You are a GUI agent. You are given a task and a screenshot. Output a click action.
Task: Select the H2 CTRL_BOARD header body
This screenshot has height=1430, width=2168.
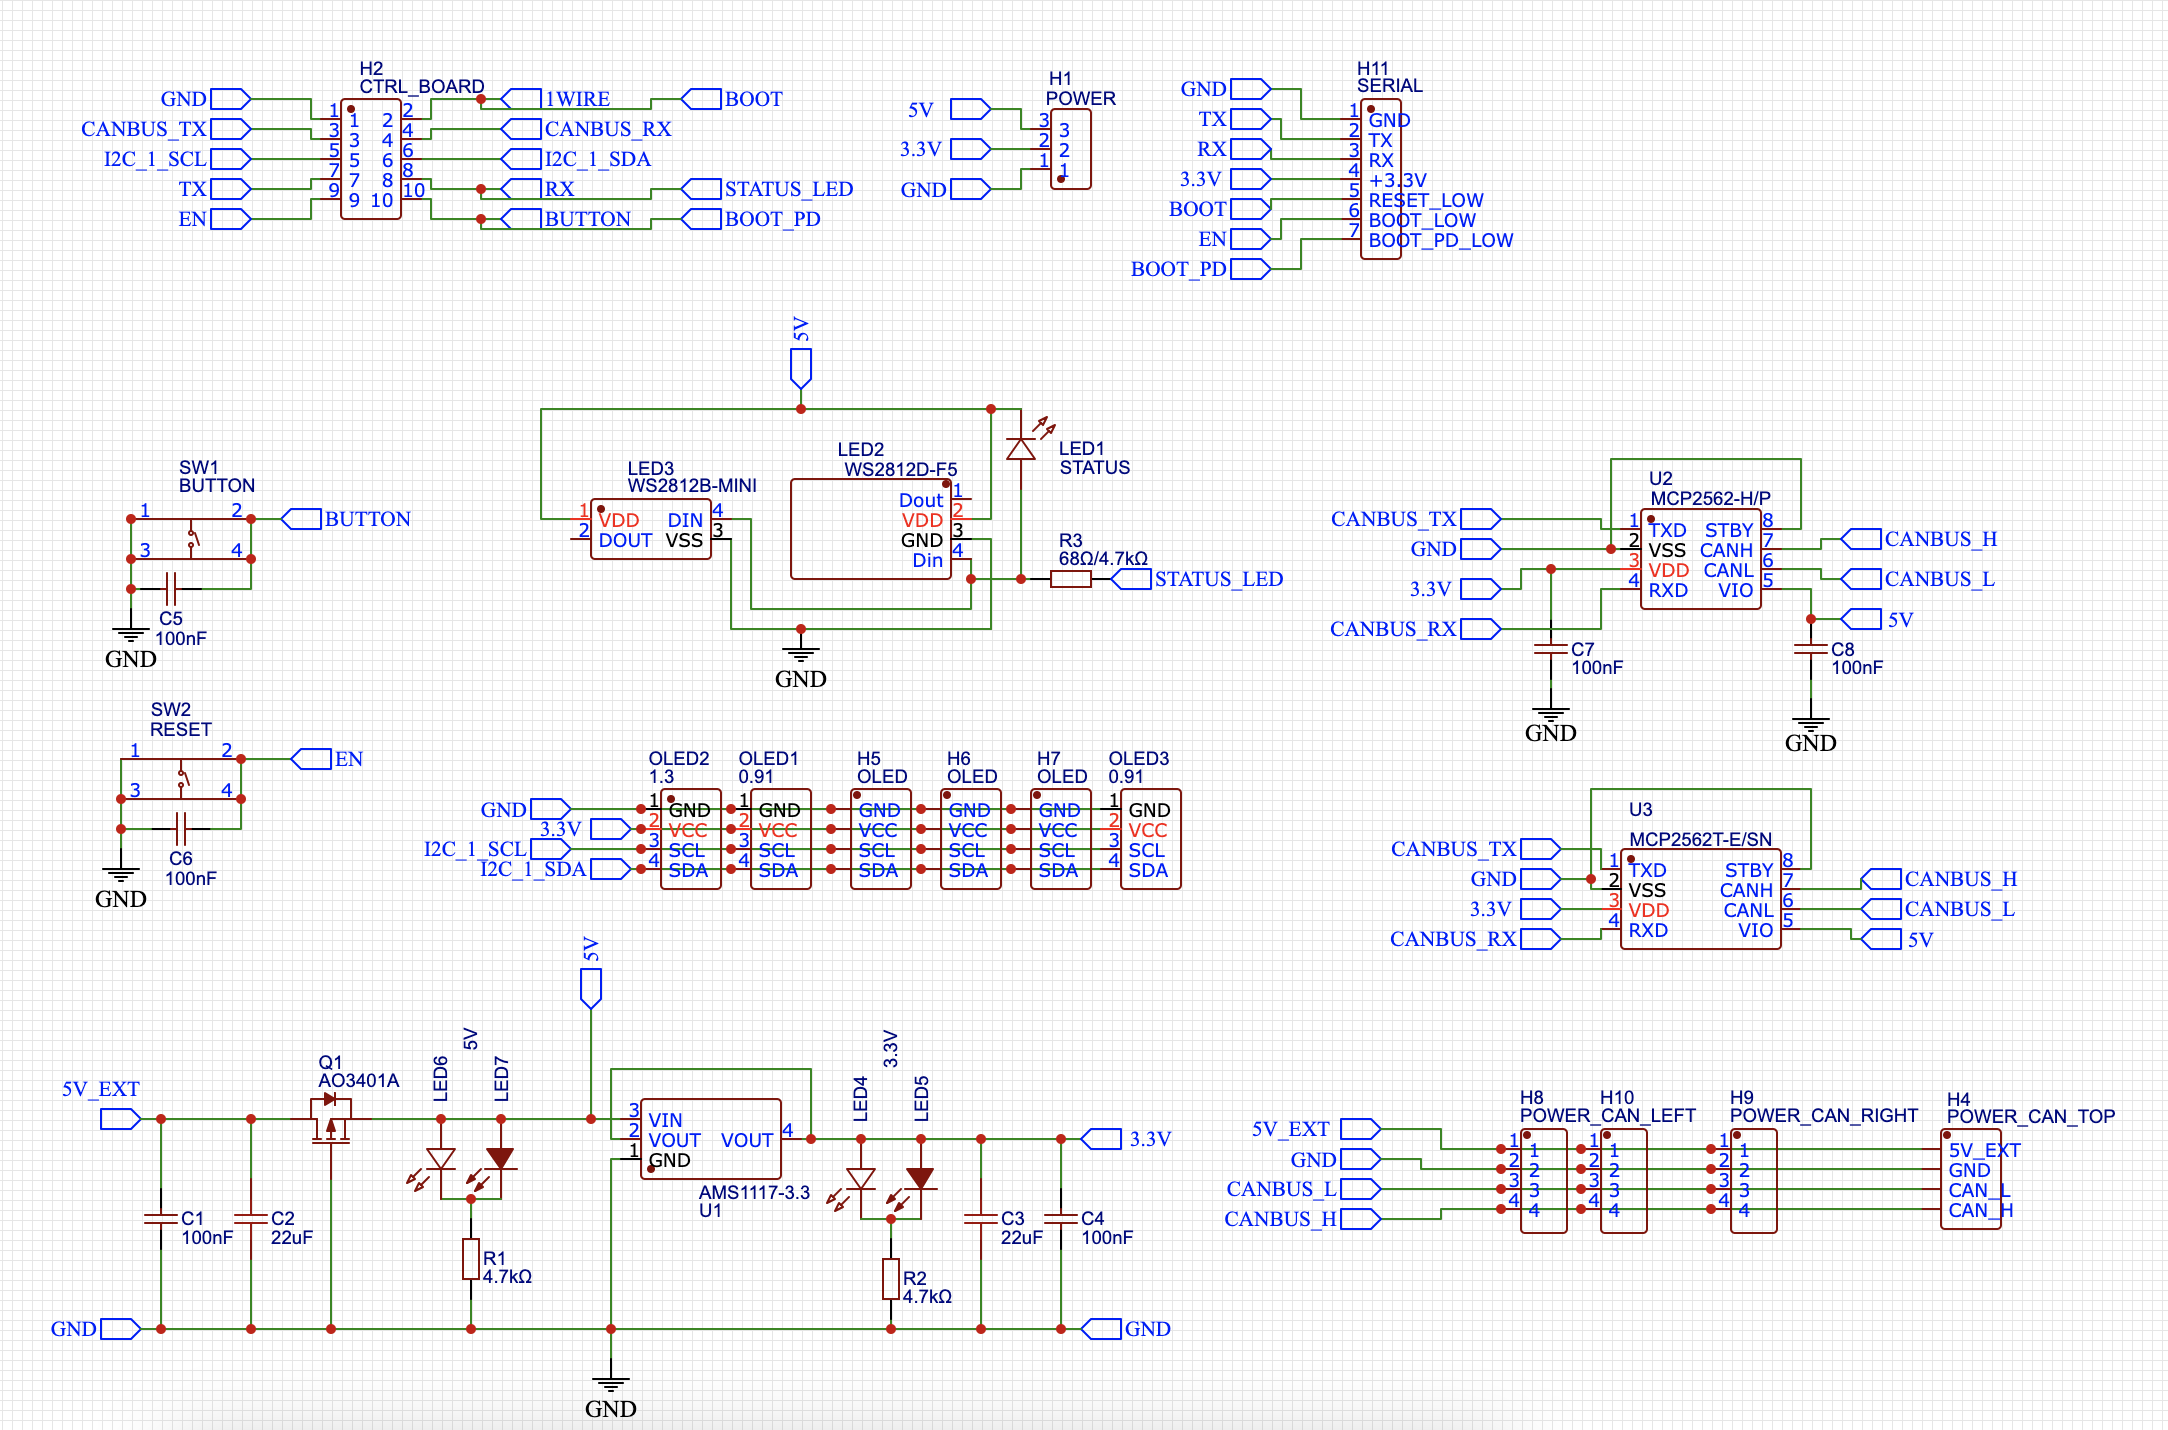click(371, 159)
